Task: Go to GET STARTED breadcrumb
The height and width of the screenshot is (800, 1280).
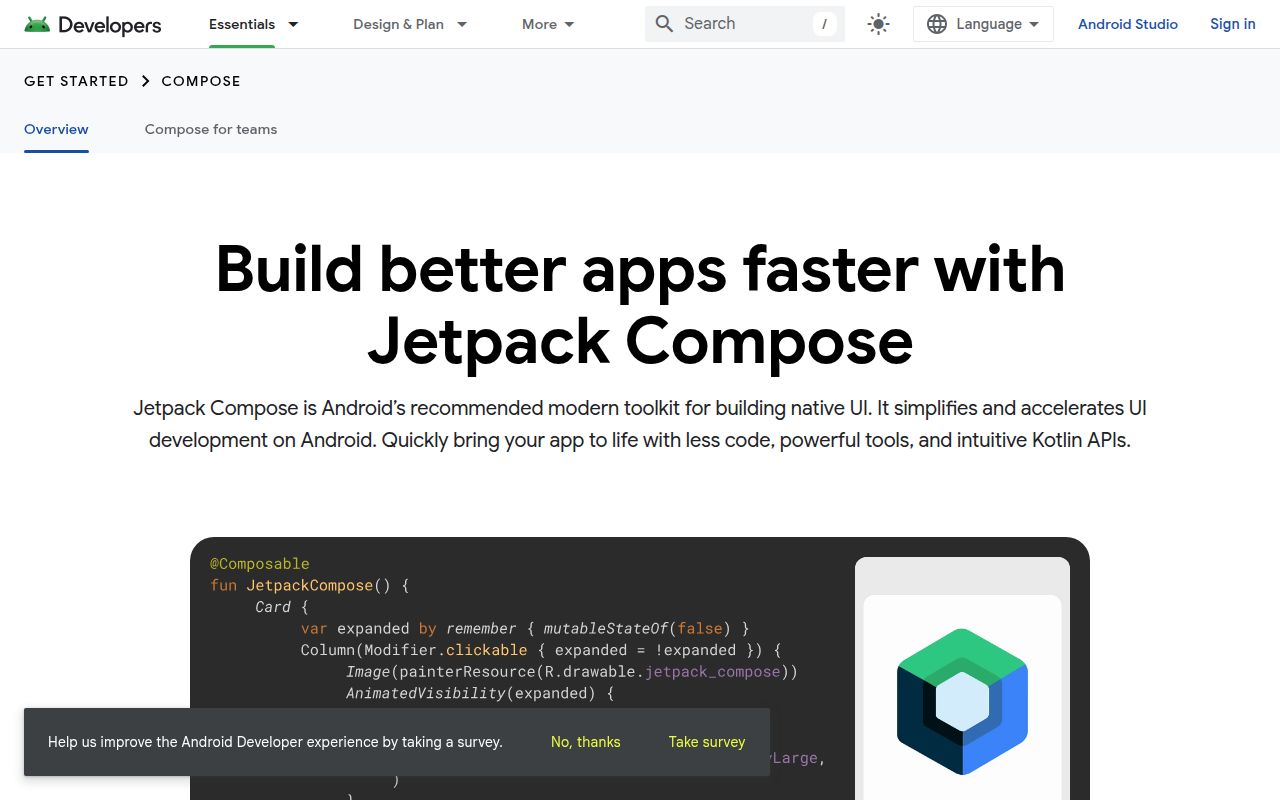Action: (x=76, y=81)
